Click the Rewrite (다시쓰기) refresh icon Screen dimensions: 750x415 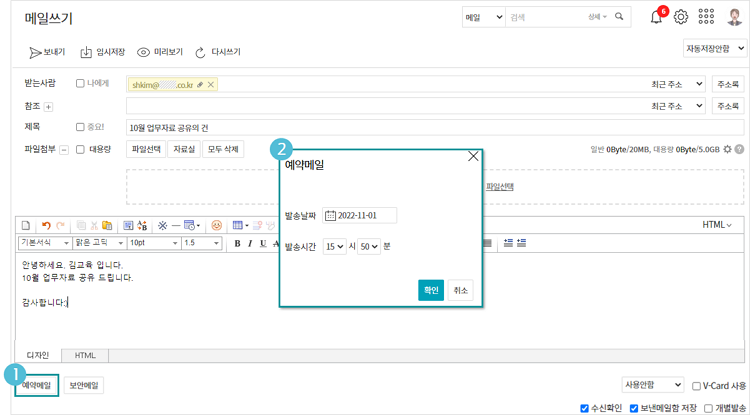click(x=200, y=52)
